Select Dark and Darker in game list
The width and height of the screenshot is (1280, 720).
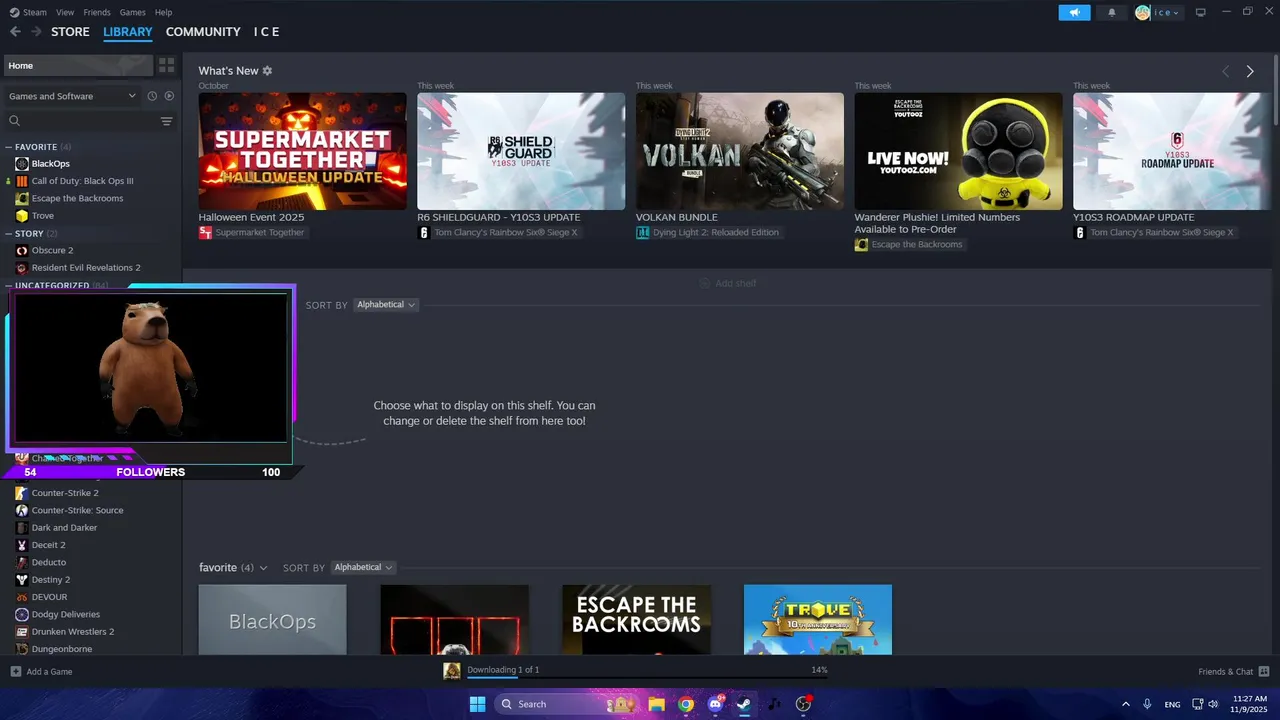65,528
